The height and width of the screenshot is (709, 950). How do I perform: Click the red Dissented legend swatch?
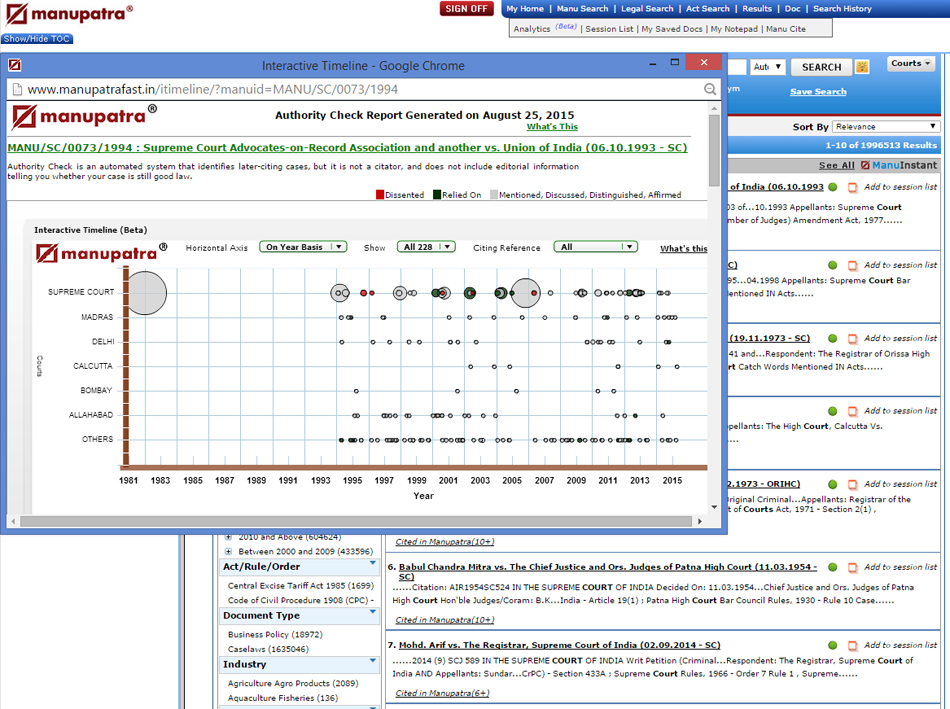pyautogui.click(x=380, y=195)
